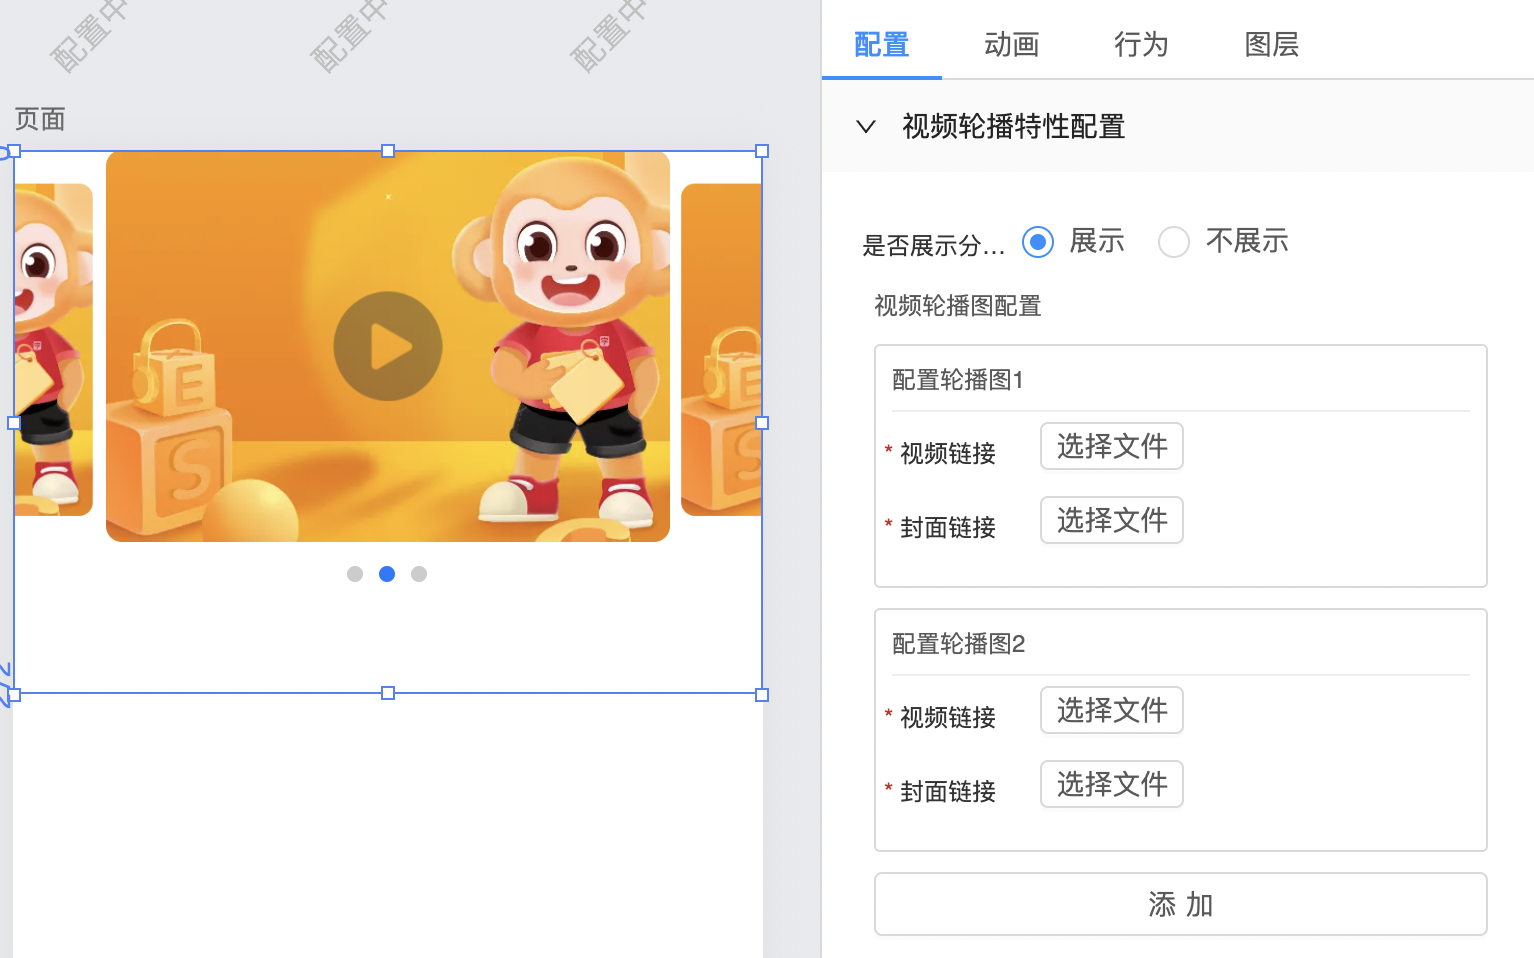Open the 行为 tab

coord(1141,44)
